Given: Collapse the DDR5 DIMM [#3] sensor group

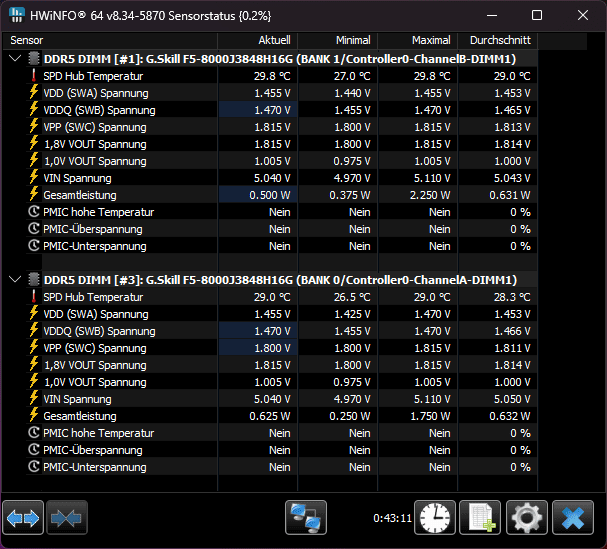Looking at the screenshot, I should (x=15, y=280).
